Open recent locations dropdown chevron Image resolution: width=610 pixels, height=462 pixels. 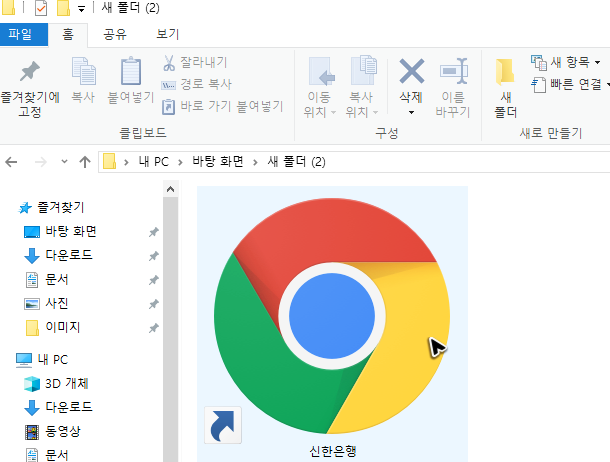65,161
